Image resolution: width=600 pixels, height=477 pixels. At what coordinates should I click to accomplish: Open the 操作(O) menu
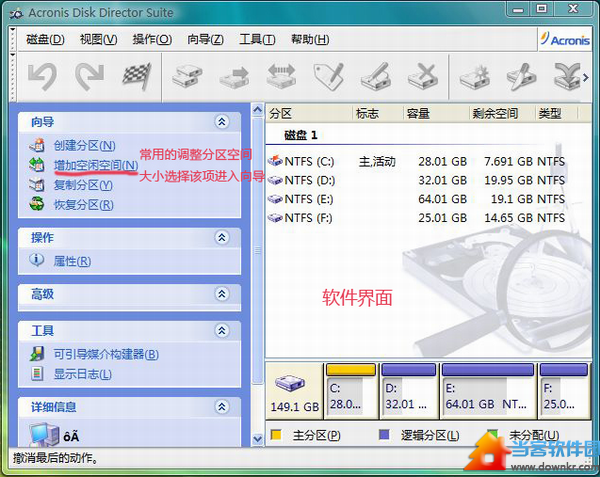(152, 39)
